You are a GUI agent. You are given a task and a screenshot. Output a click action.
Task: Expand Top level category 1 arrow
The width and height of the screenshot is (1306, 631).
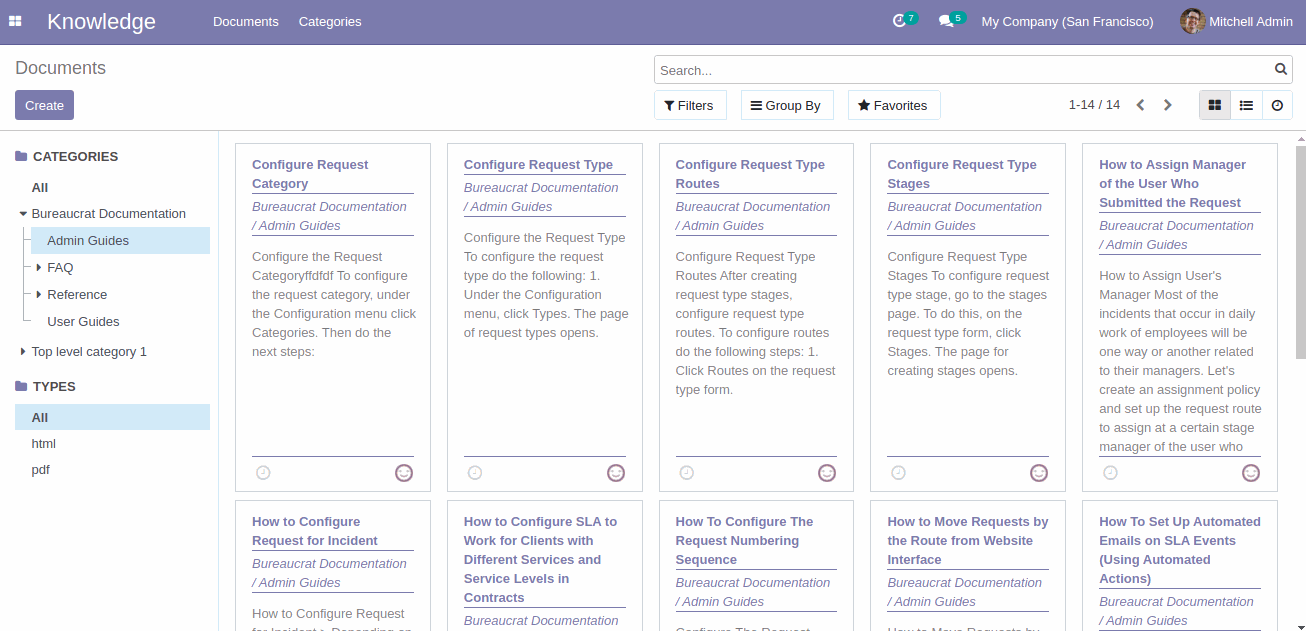pyautogui.click(x=23, y=352)
